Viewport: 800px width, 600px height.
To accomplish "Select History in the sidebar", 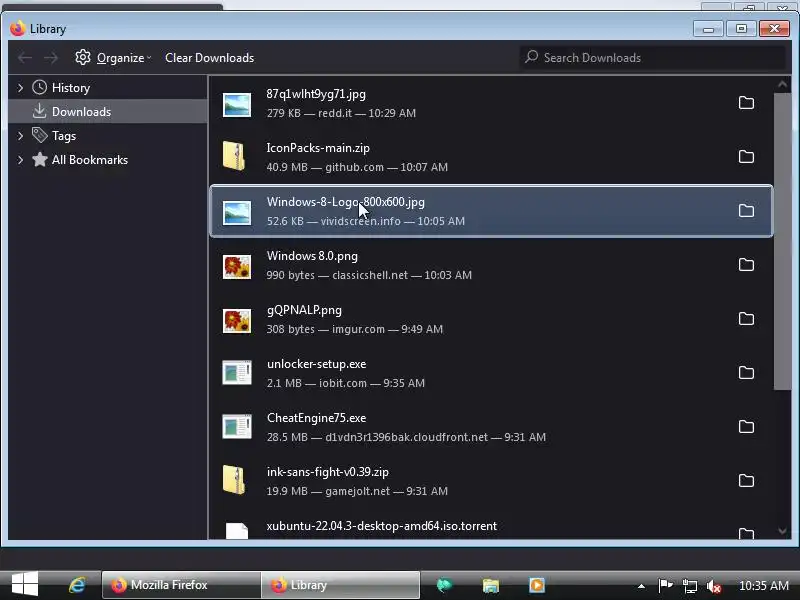I will 108,87.
